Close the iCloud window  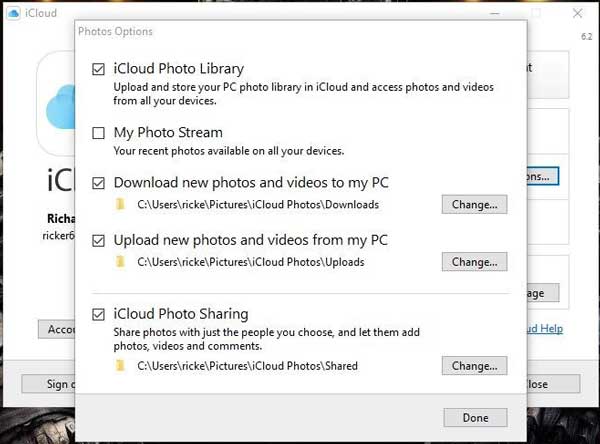click(577, 13)
